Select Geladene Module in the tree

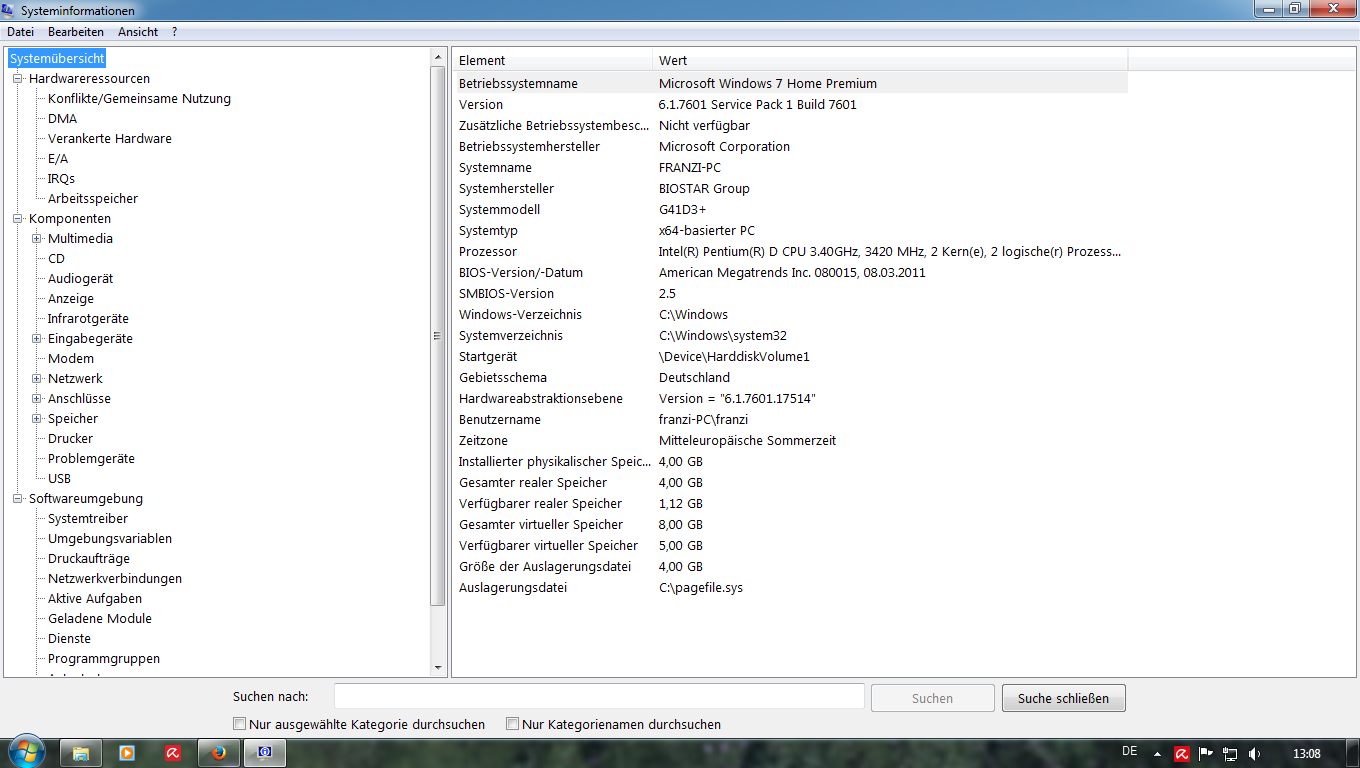(x=100, y=618)
